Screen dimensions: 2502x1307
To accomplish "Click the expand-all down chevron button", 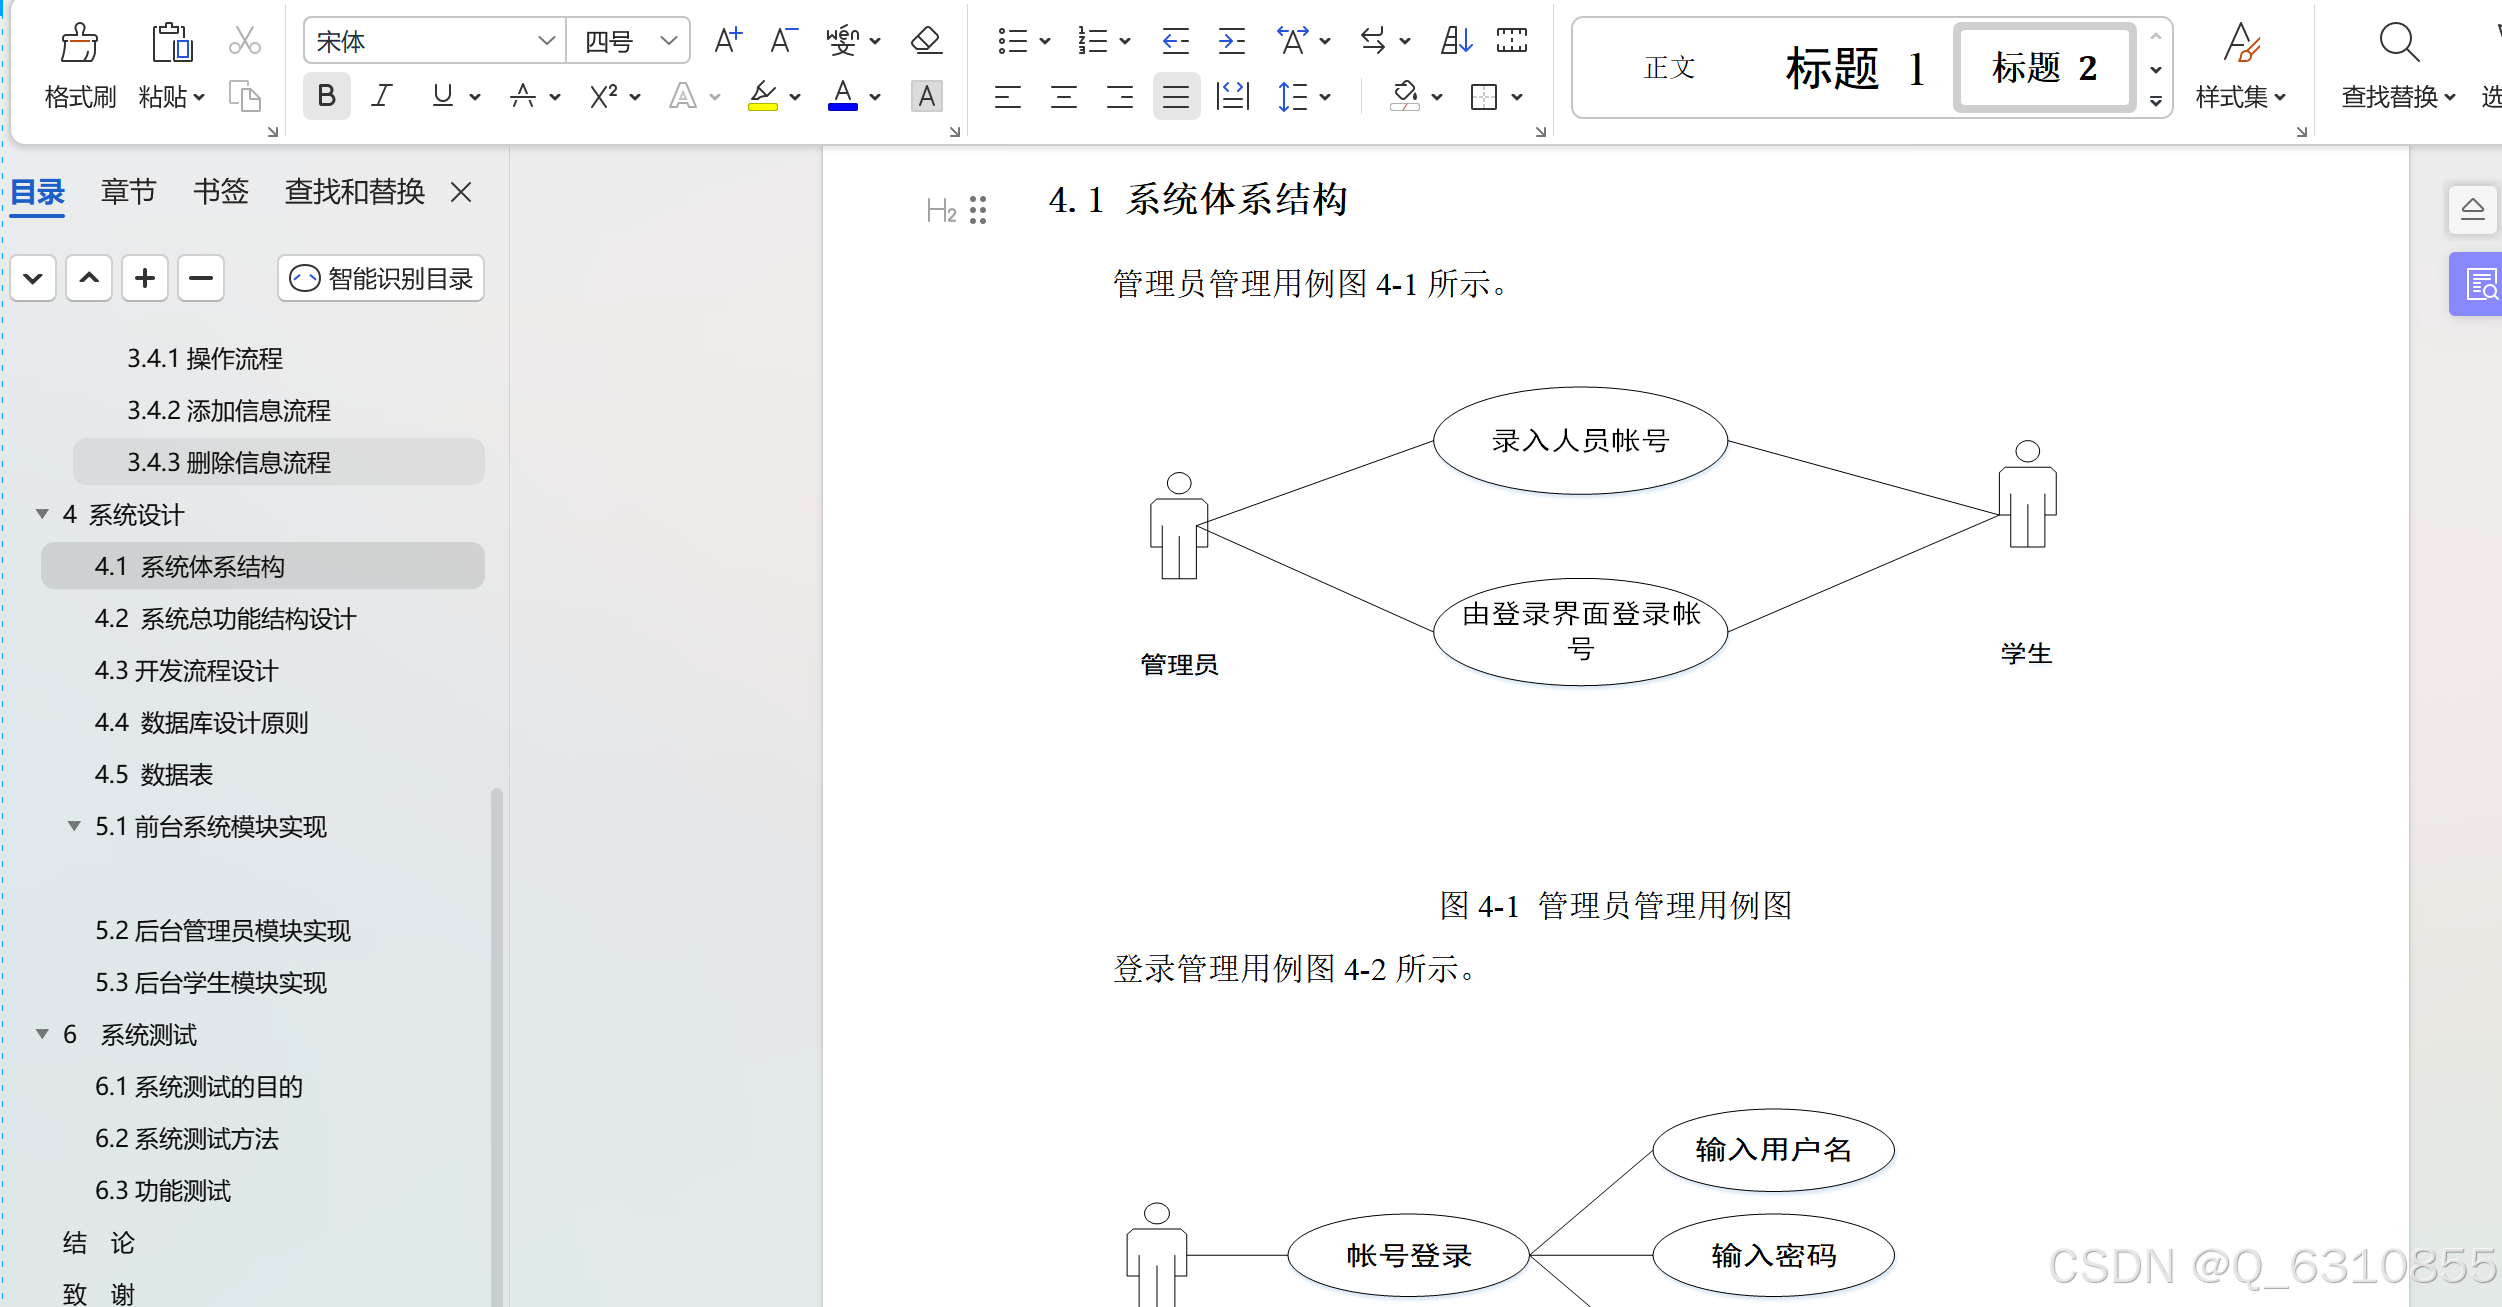I will pos(33,278).
